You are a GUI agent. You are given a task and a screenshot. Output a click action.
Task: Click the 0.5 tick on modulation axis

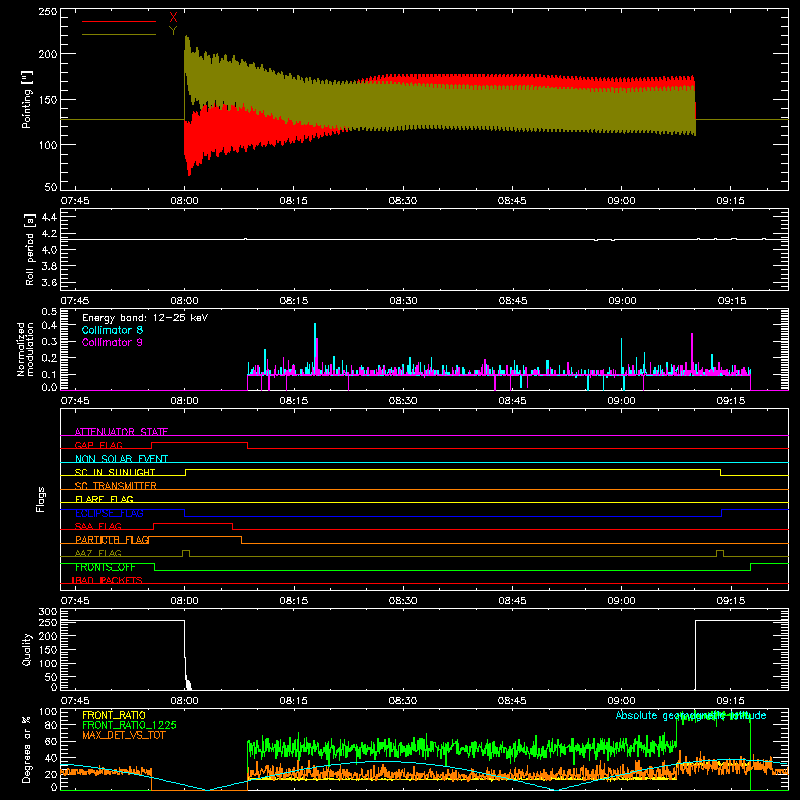pyautogui.click(x=49, y=311)
